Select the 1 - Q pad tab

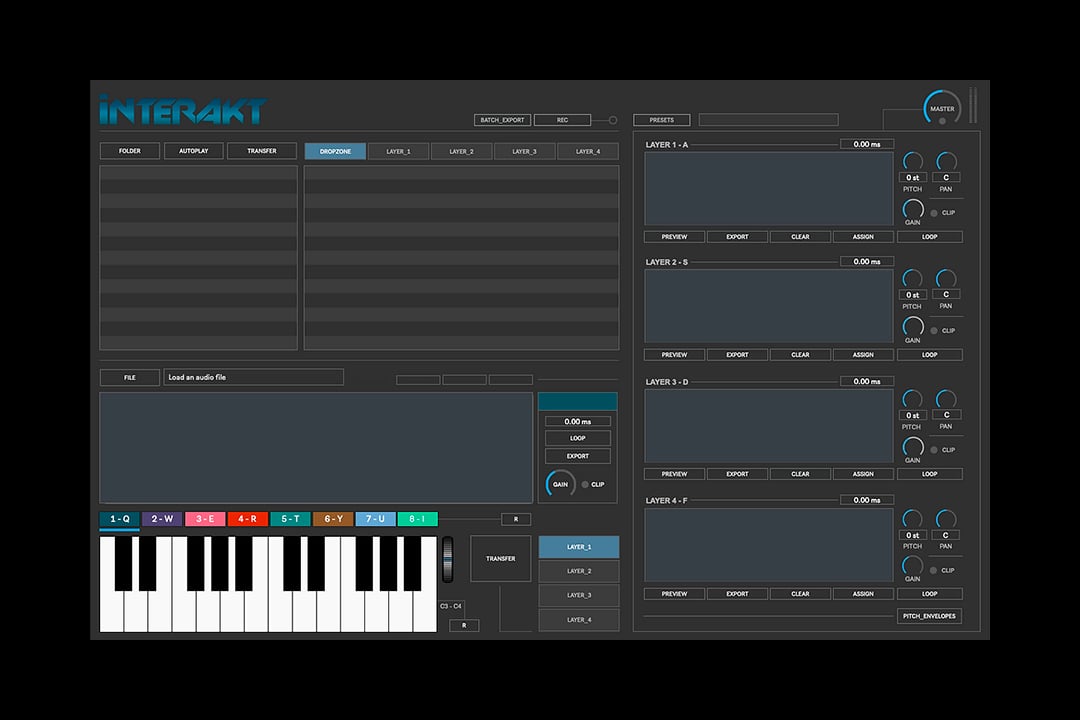pyautogui.click(x=120, y=519)
